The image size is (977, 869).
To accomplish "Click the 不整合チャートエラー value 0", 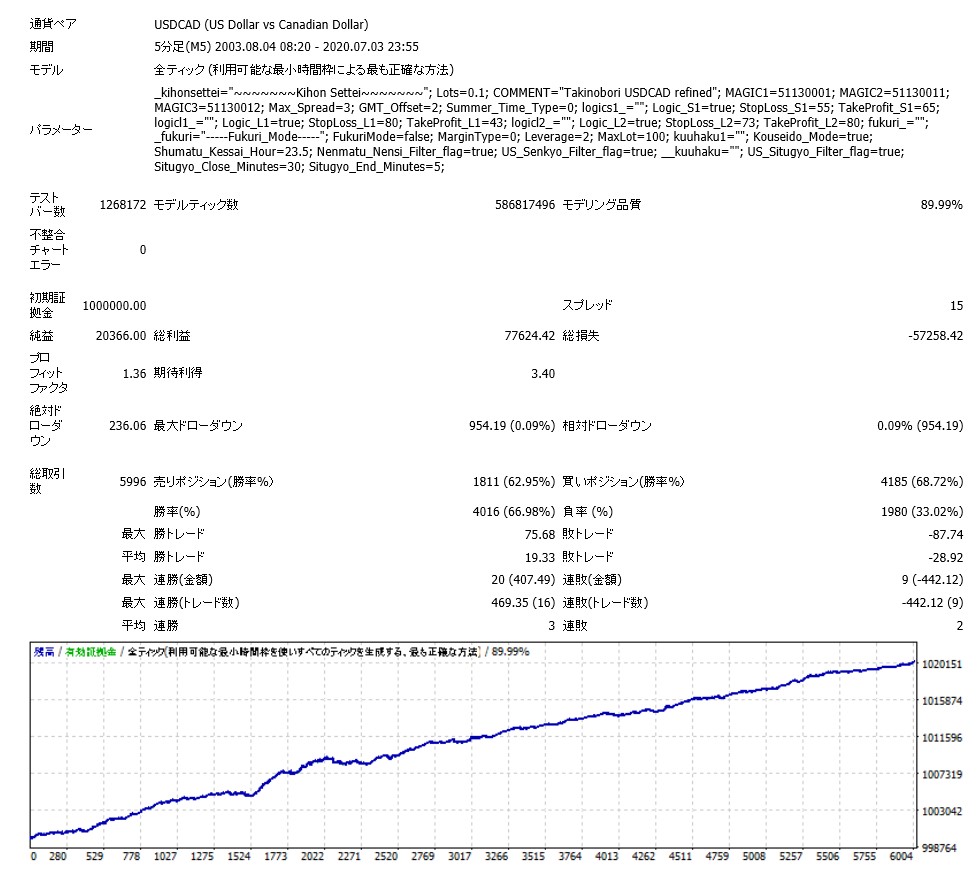I will coord(143,250).
